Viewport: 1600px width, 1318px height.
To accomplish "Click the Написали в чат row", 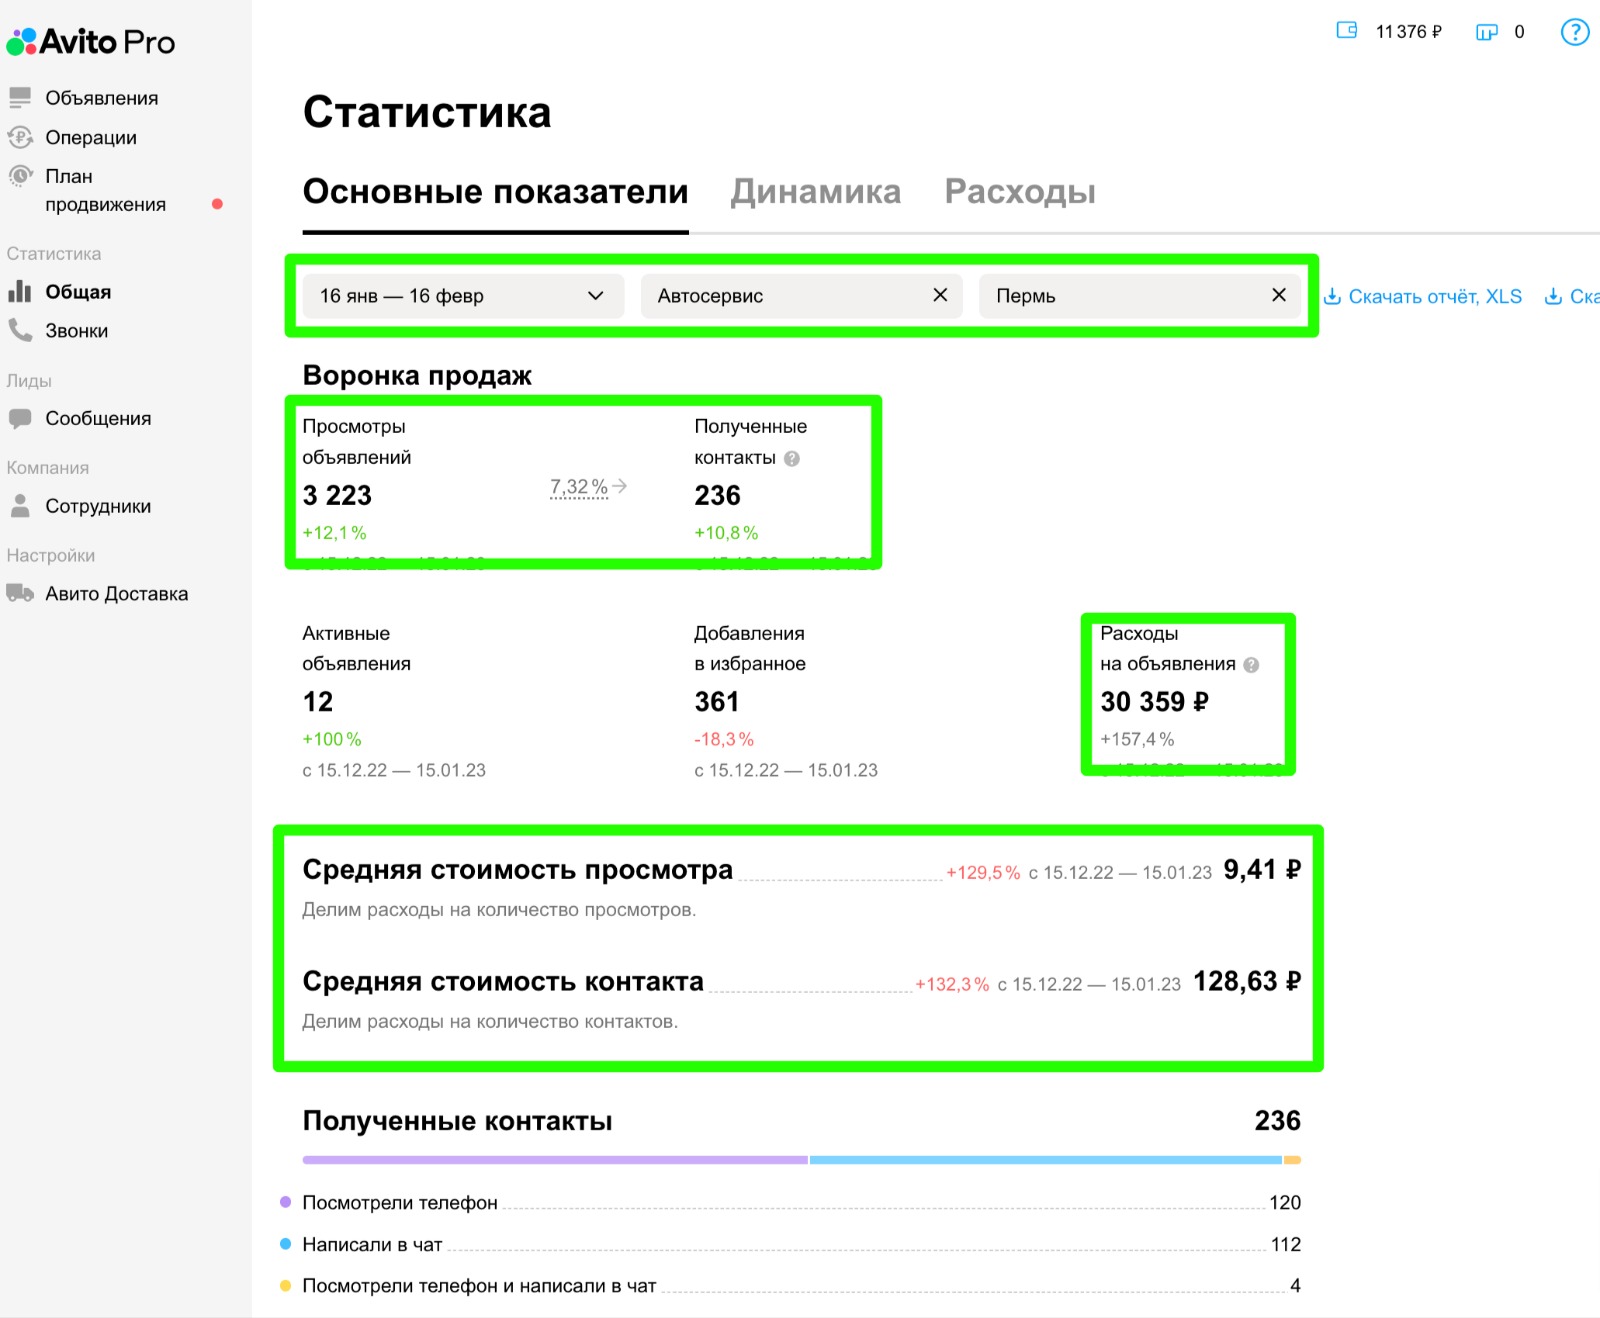I will point(790,1245).
